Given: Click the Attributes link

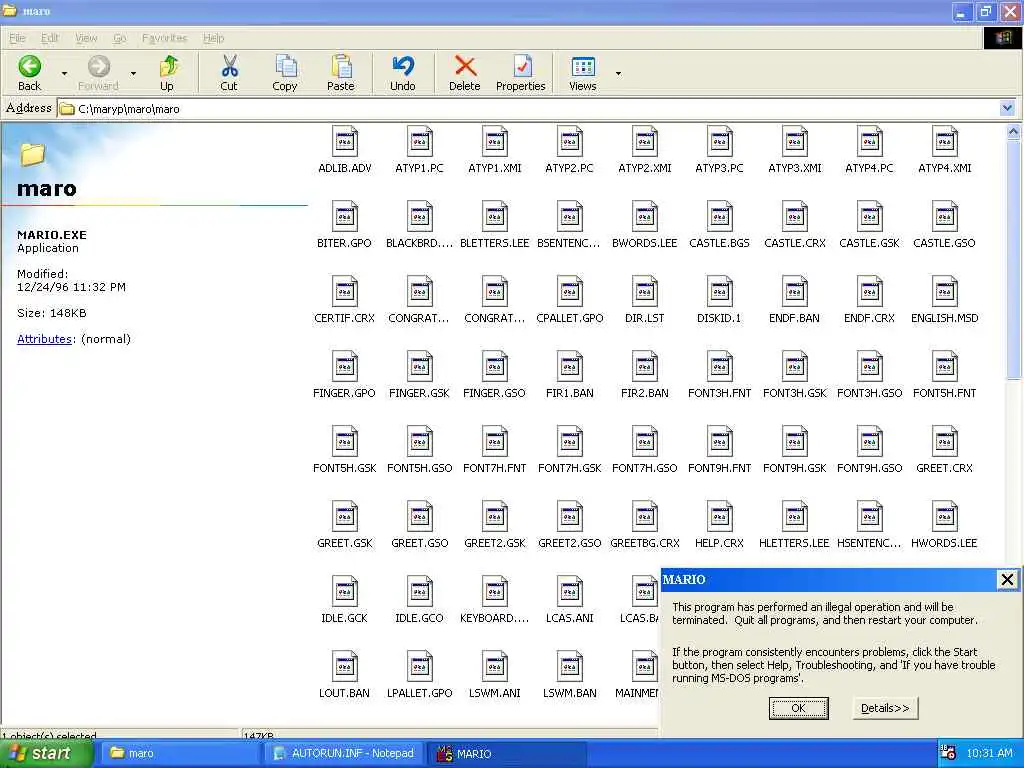Looking at the screenshot, I should (44, 339).
